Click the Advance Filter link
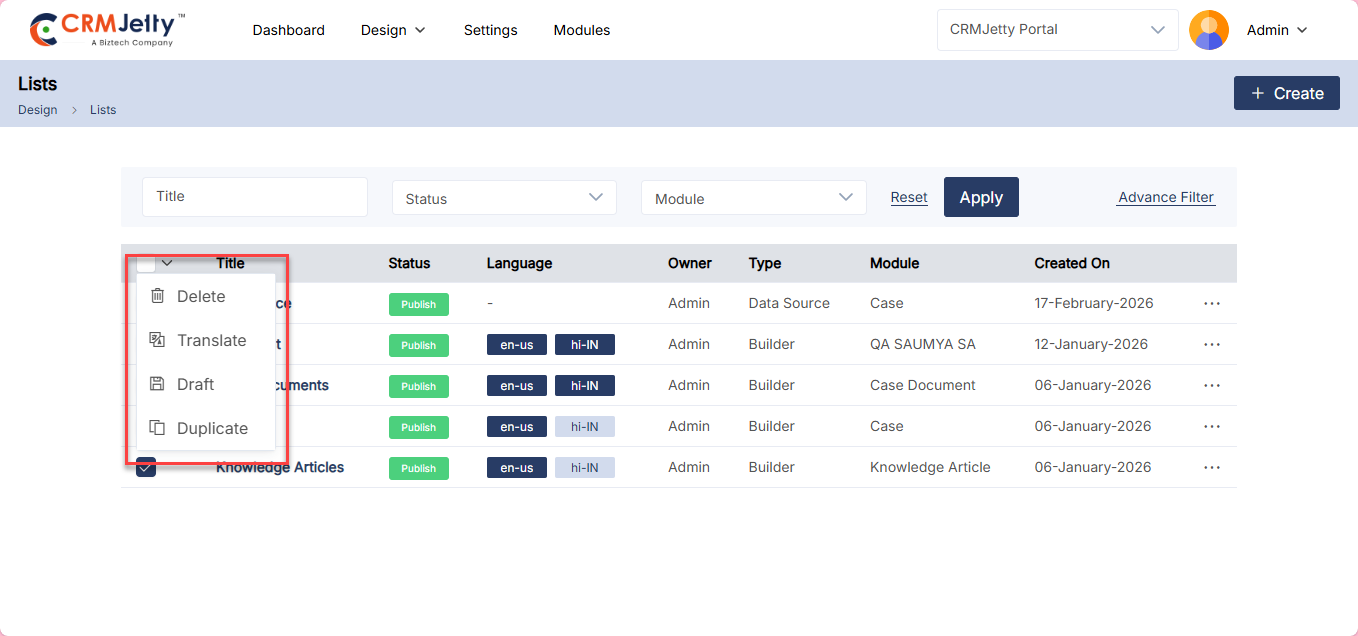 (x=1166, y=197)
